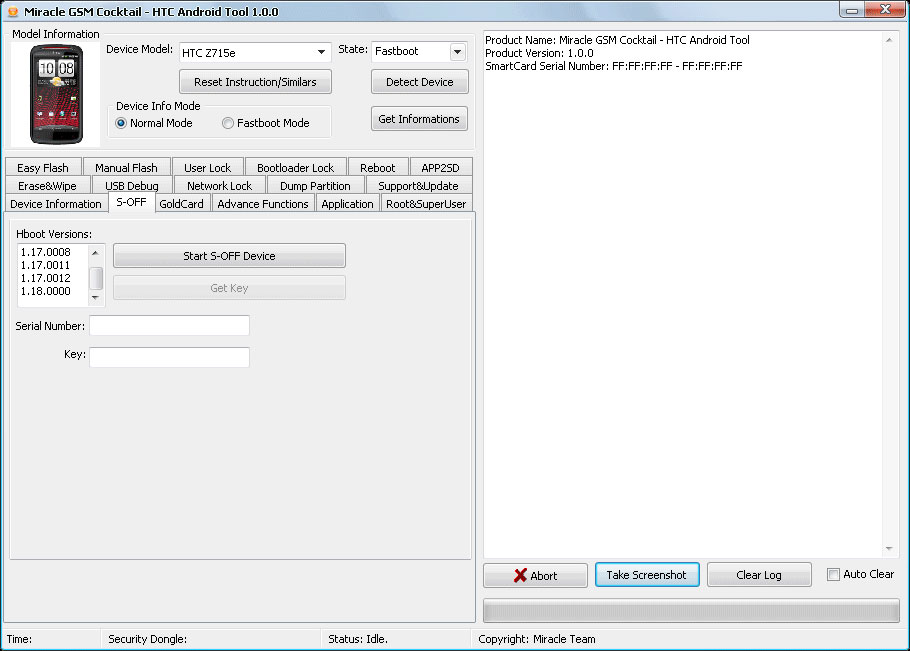Select Hboot version 1.17.0012

pyautogui.click(x=46, y=278)
